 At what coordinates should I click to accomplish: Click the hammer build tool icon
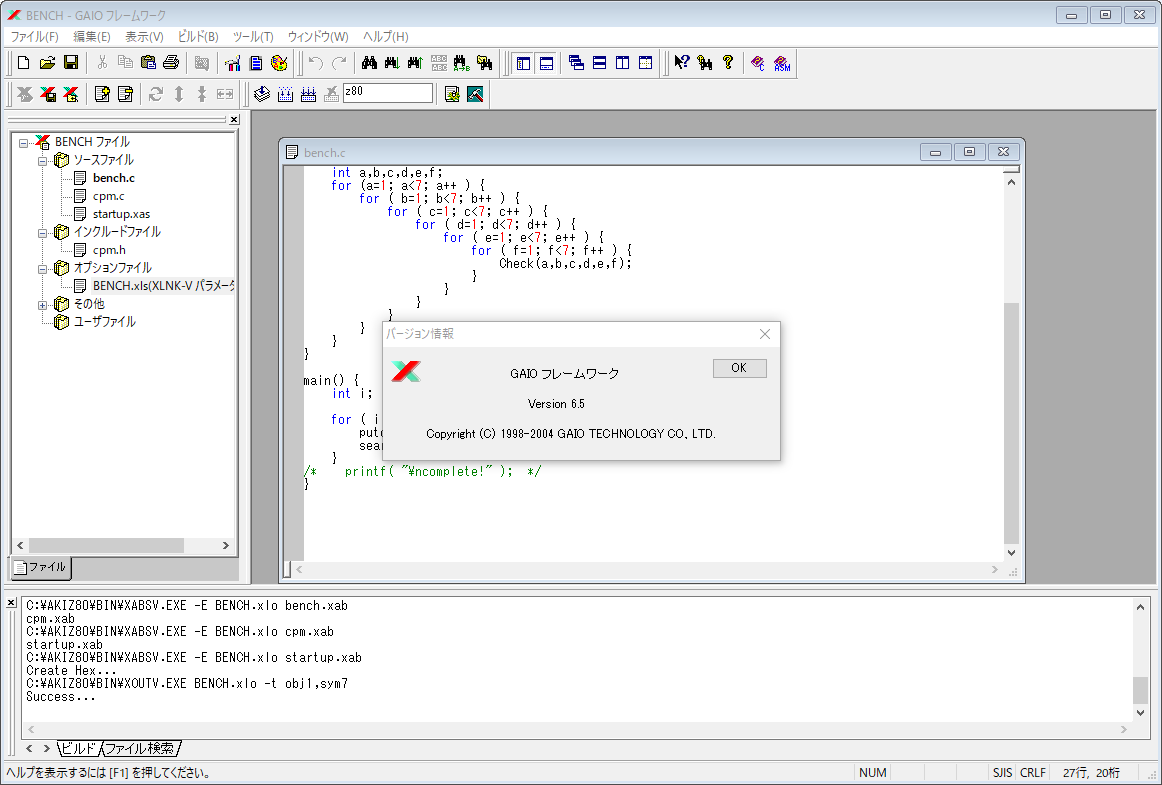point(475,94)
